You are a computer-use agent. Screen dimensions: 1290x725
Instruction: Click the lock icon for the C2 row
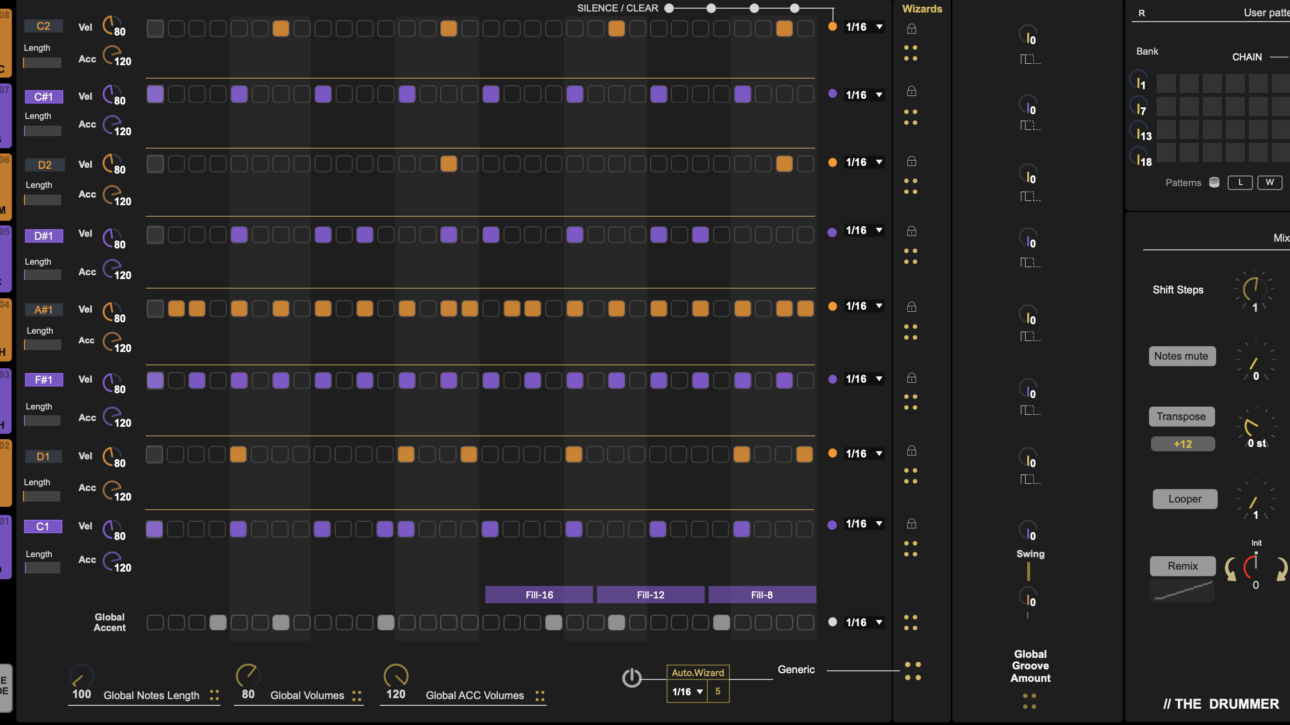pyautogui.click(x=911, y=29)
